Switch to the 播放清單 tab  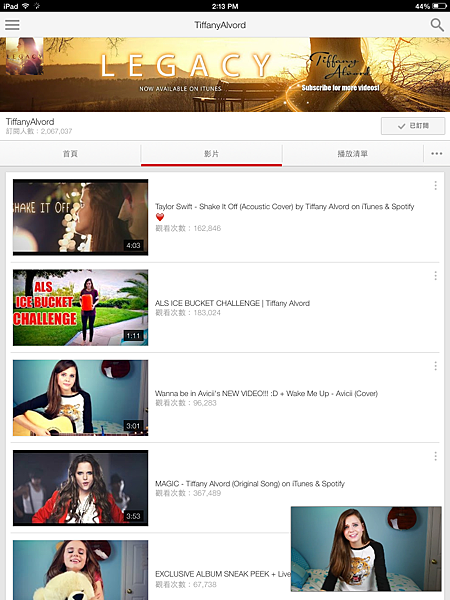[352, 154]
